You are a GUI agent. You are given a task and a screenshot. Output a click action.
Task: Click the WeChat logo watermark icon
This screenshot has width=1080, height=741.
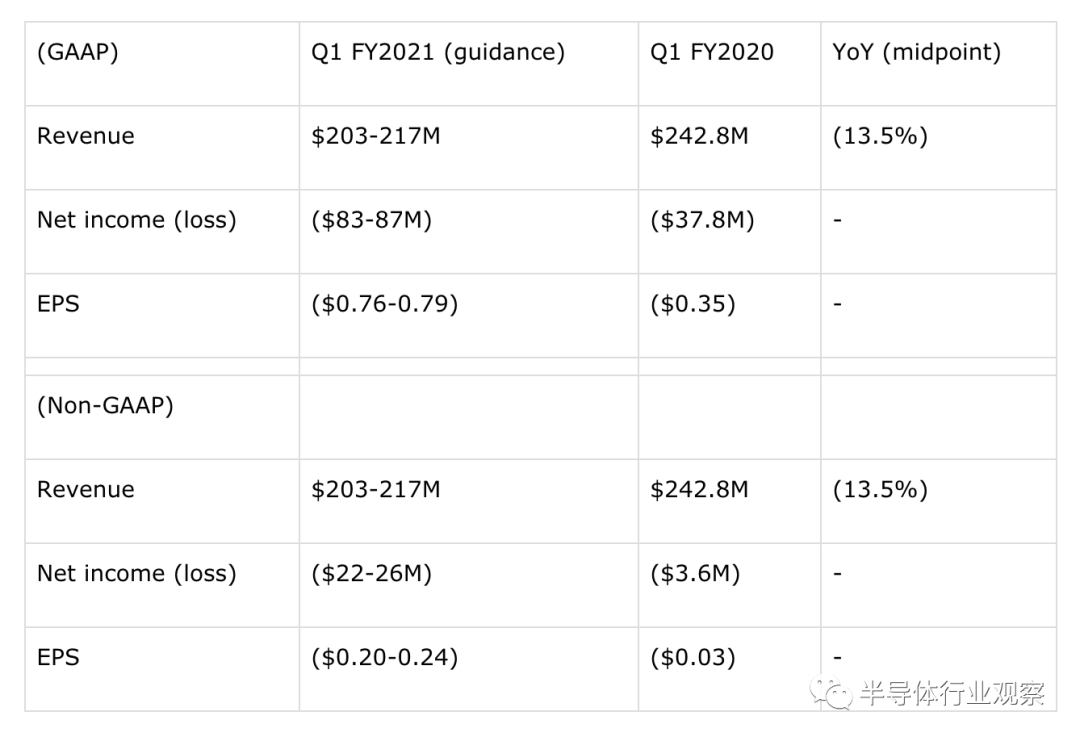[x=831, y=692]
